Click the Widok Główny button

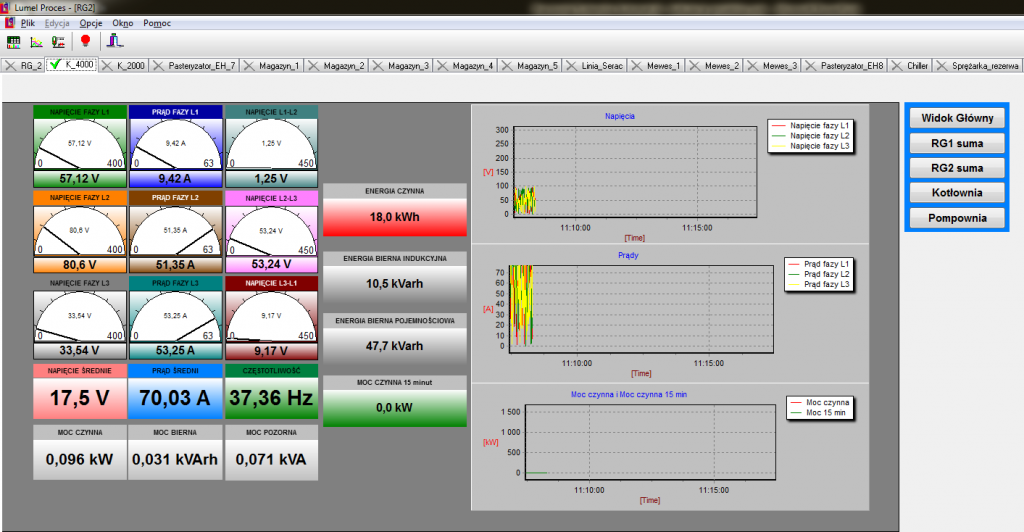(957, 118)
